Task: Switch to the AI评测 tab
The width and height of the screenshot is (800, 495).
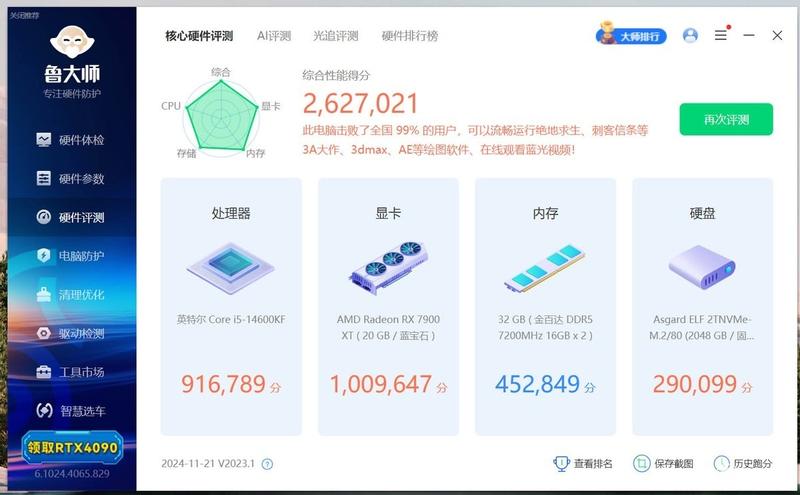Action: (274, 36)
